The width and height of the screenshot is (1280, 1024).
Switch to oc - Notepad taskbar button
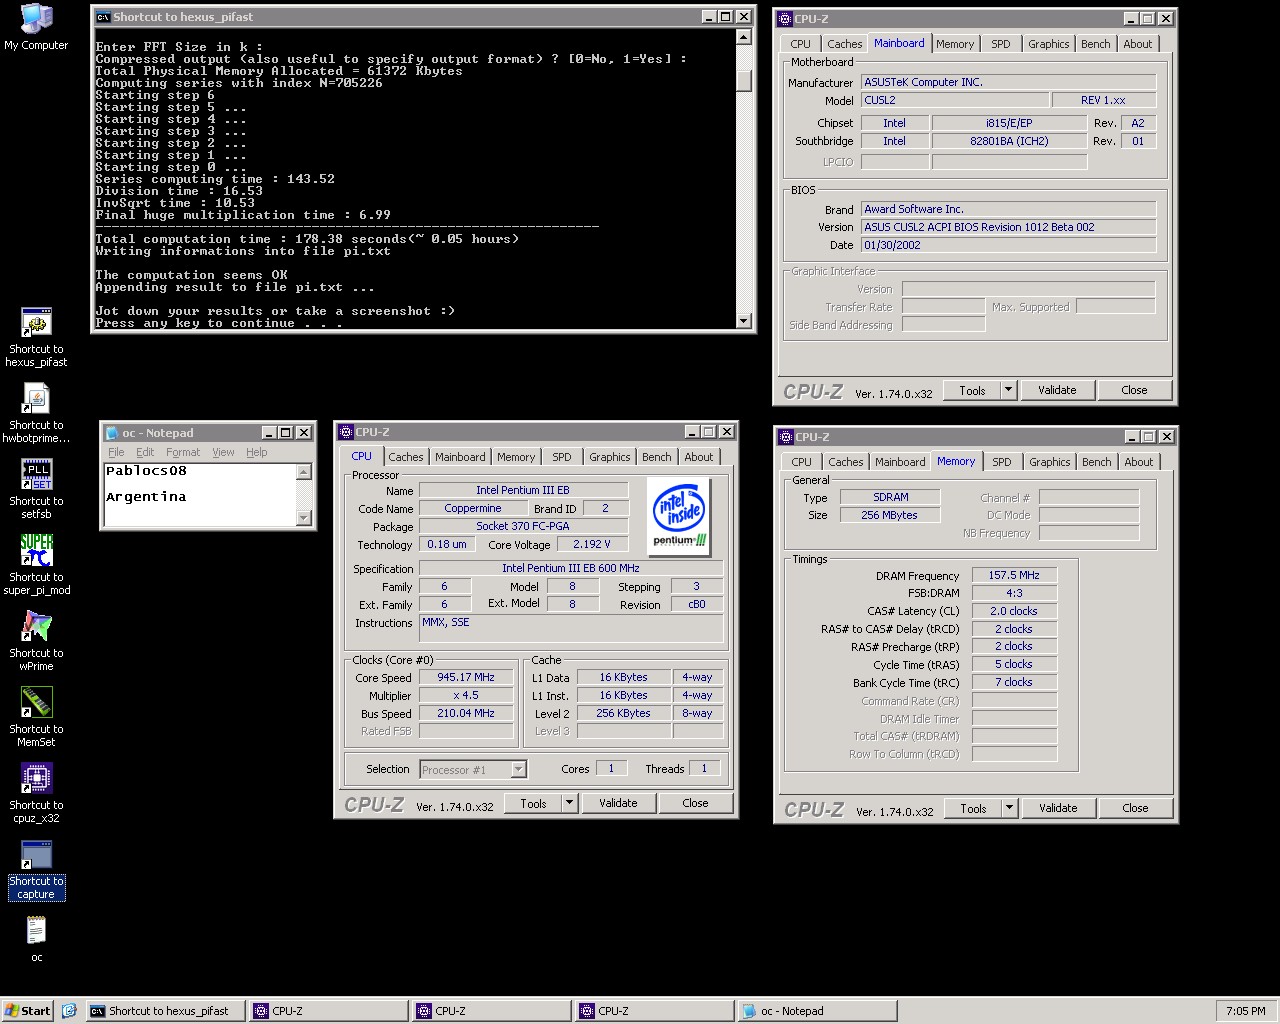(x=818, y=1011)
